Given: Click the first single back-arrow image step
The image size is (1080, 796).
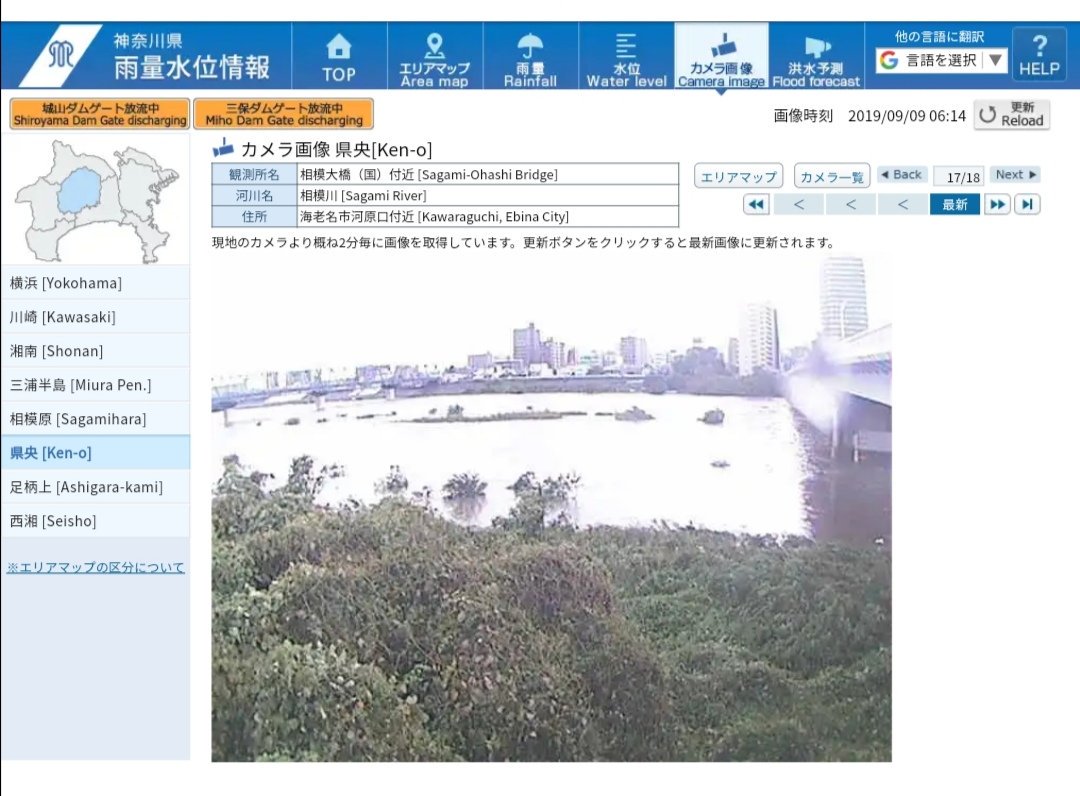Looking at the screenshot, I should (x=799, y=205).
